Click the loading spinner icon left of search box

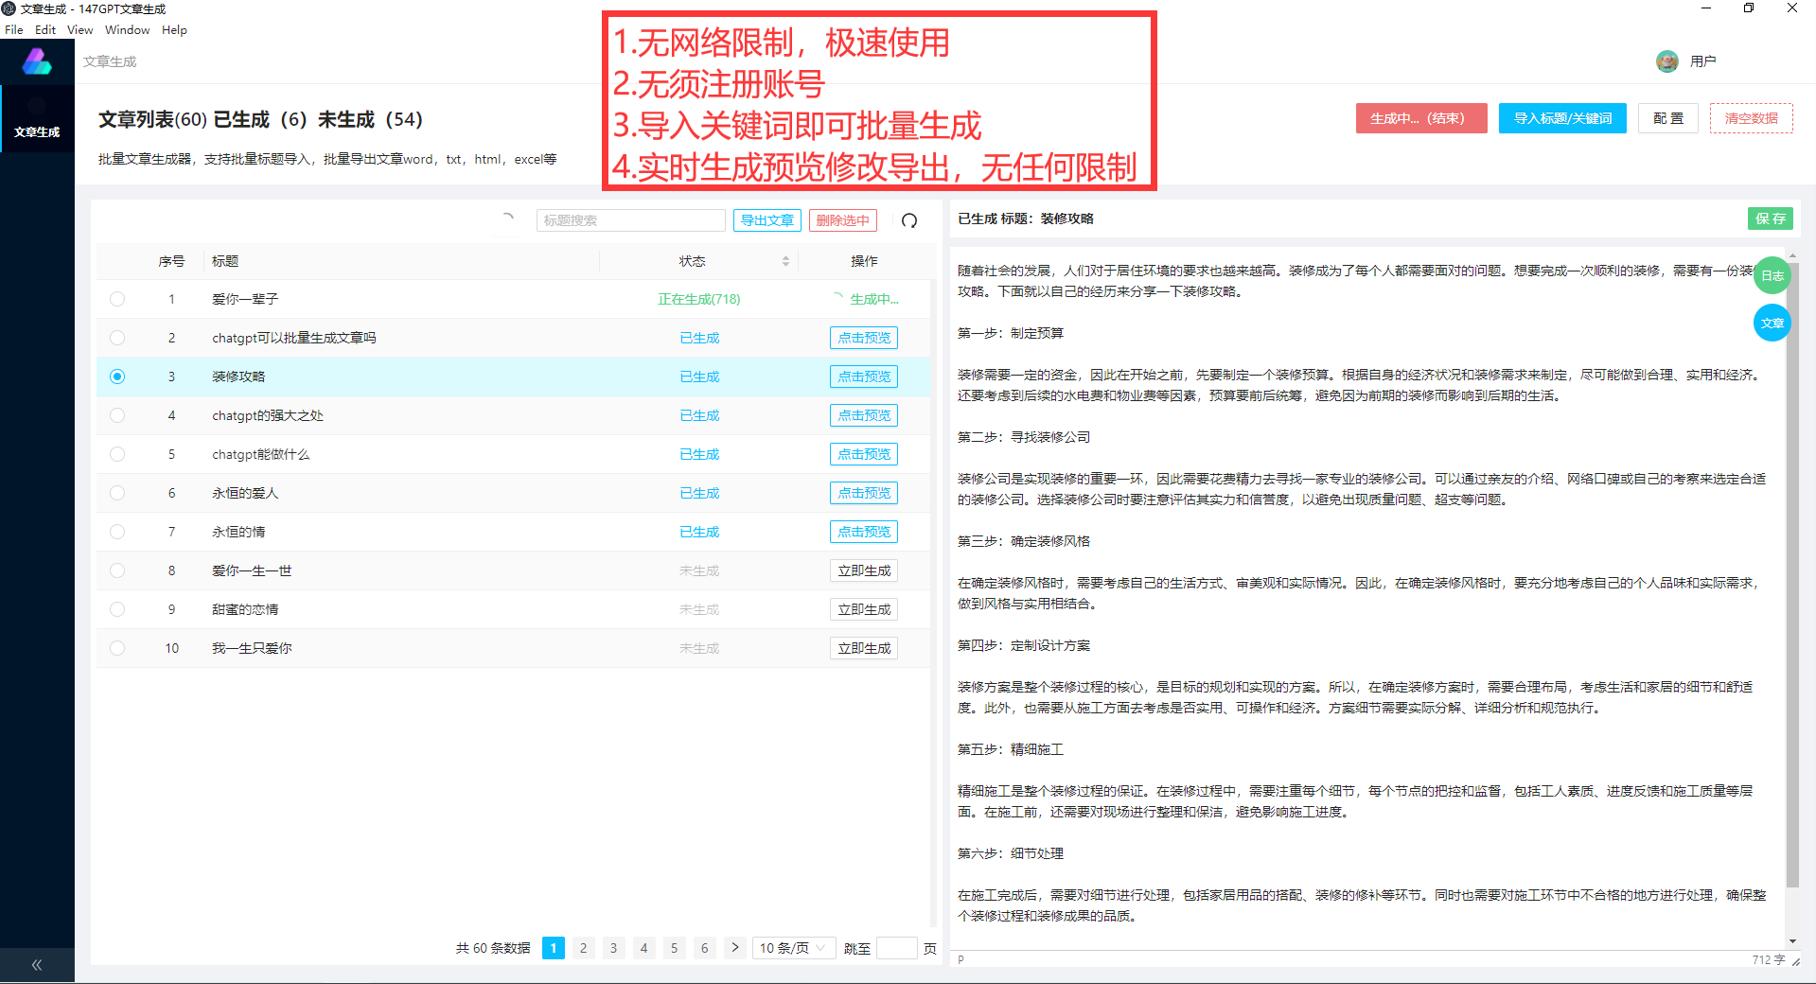[508, 218]
